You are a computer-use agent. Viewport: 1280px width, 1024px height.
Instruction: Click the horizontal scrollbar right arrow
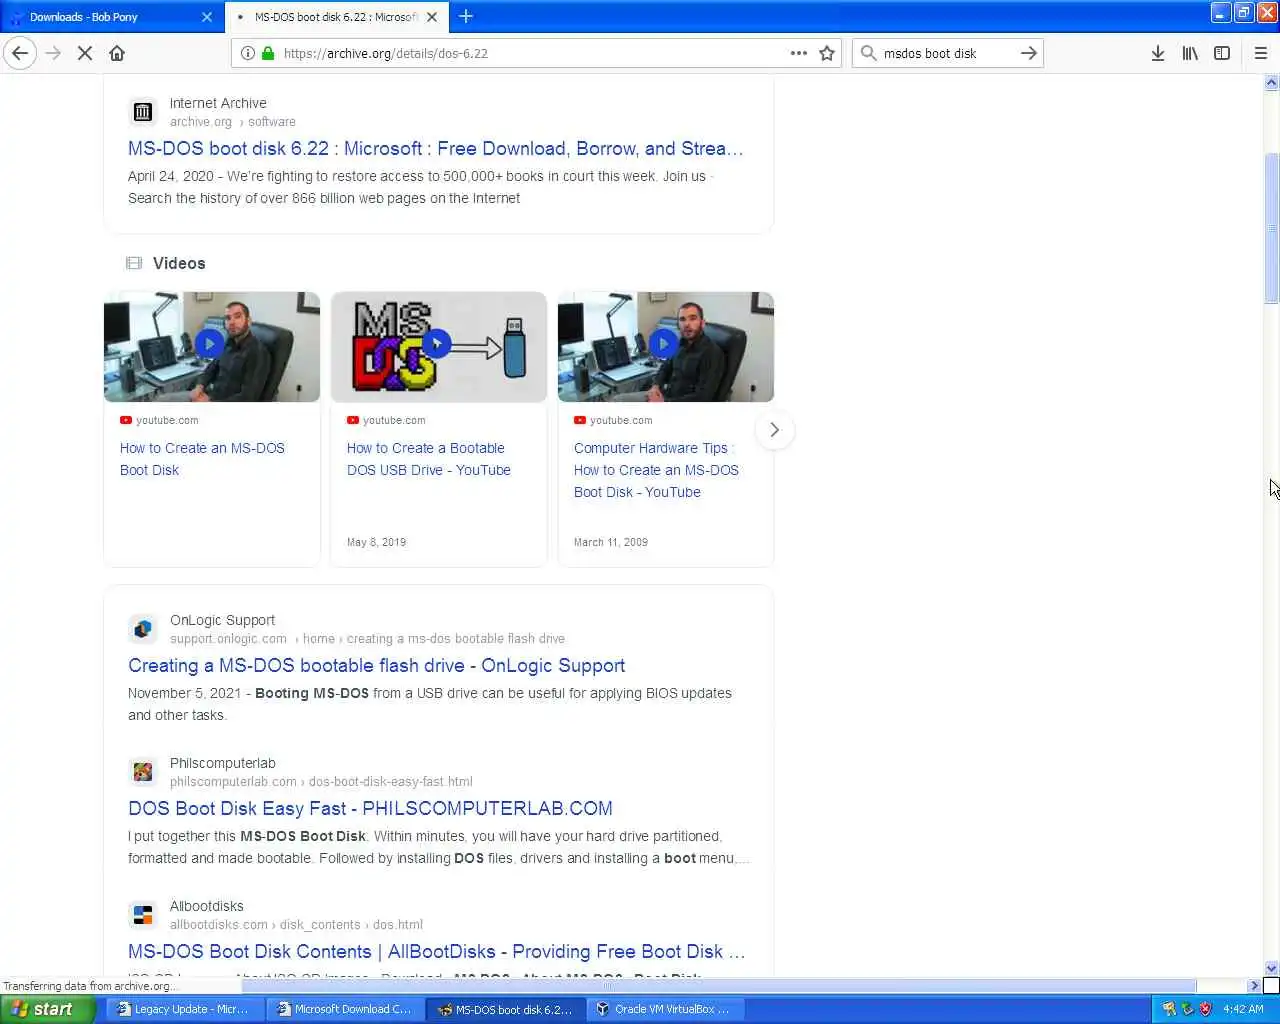[x=1254, y=986]
